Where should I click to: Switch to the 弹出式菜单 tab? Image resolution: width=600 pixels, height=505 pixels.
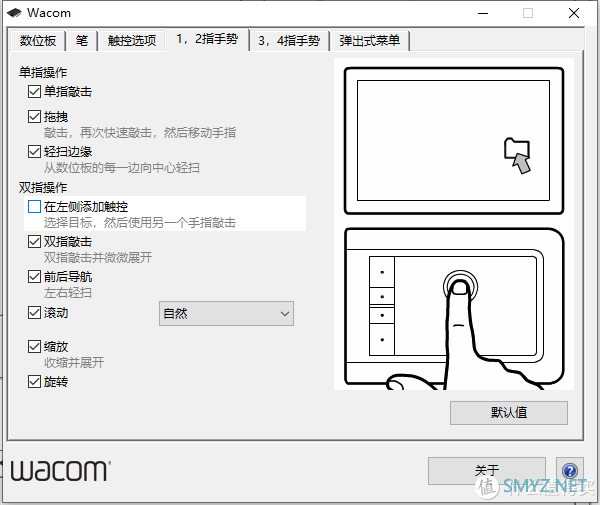click(x=370, y=41)
